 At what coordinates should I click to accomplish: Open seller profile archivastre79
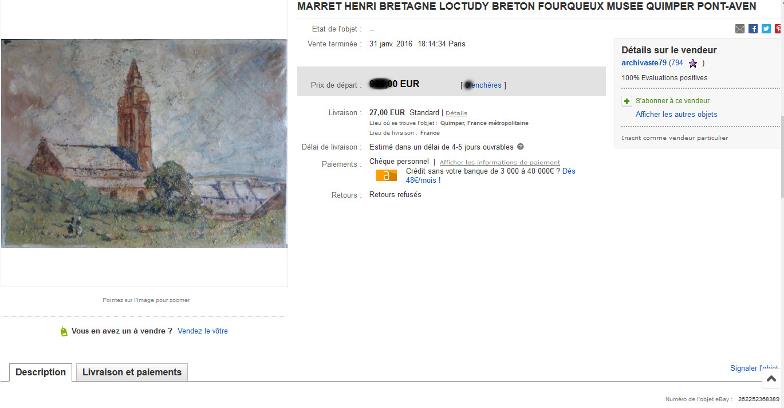pos(644,63)
